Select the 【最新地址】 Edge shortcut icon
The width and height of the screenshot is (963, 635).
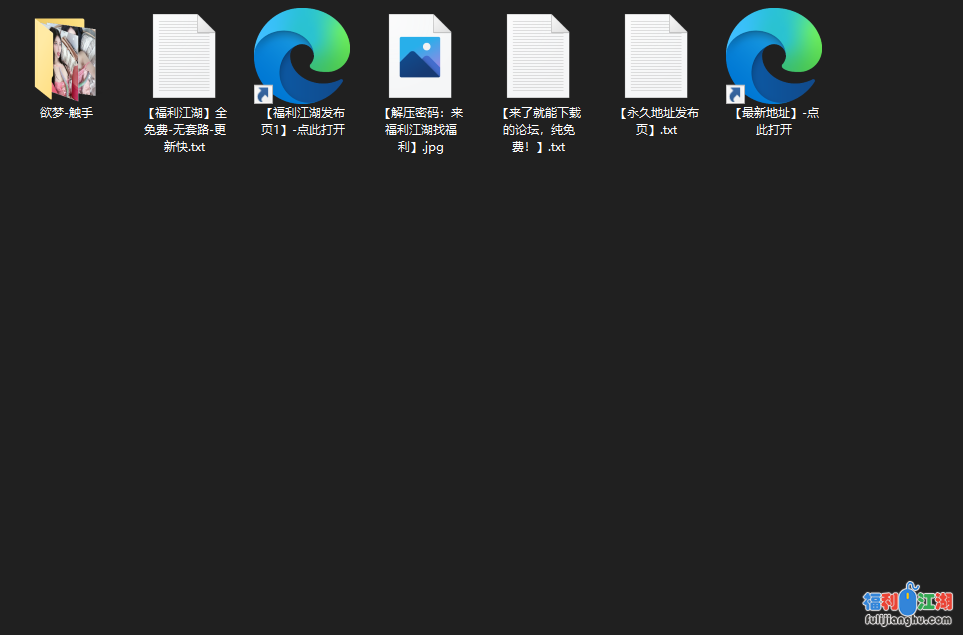click(774, 56)
